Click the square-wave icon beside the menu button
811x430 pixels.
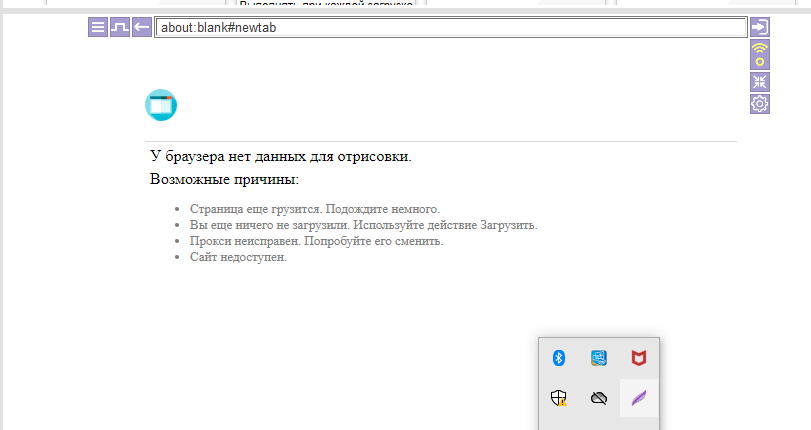tap(120, 27)
